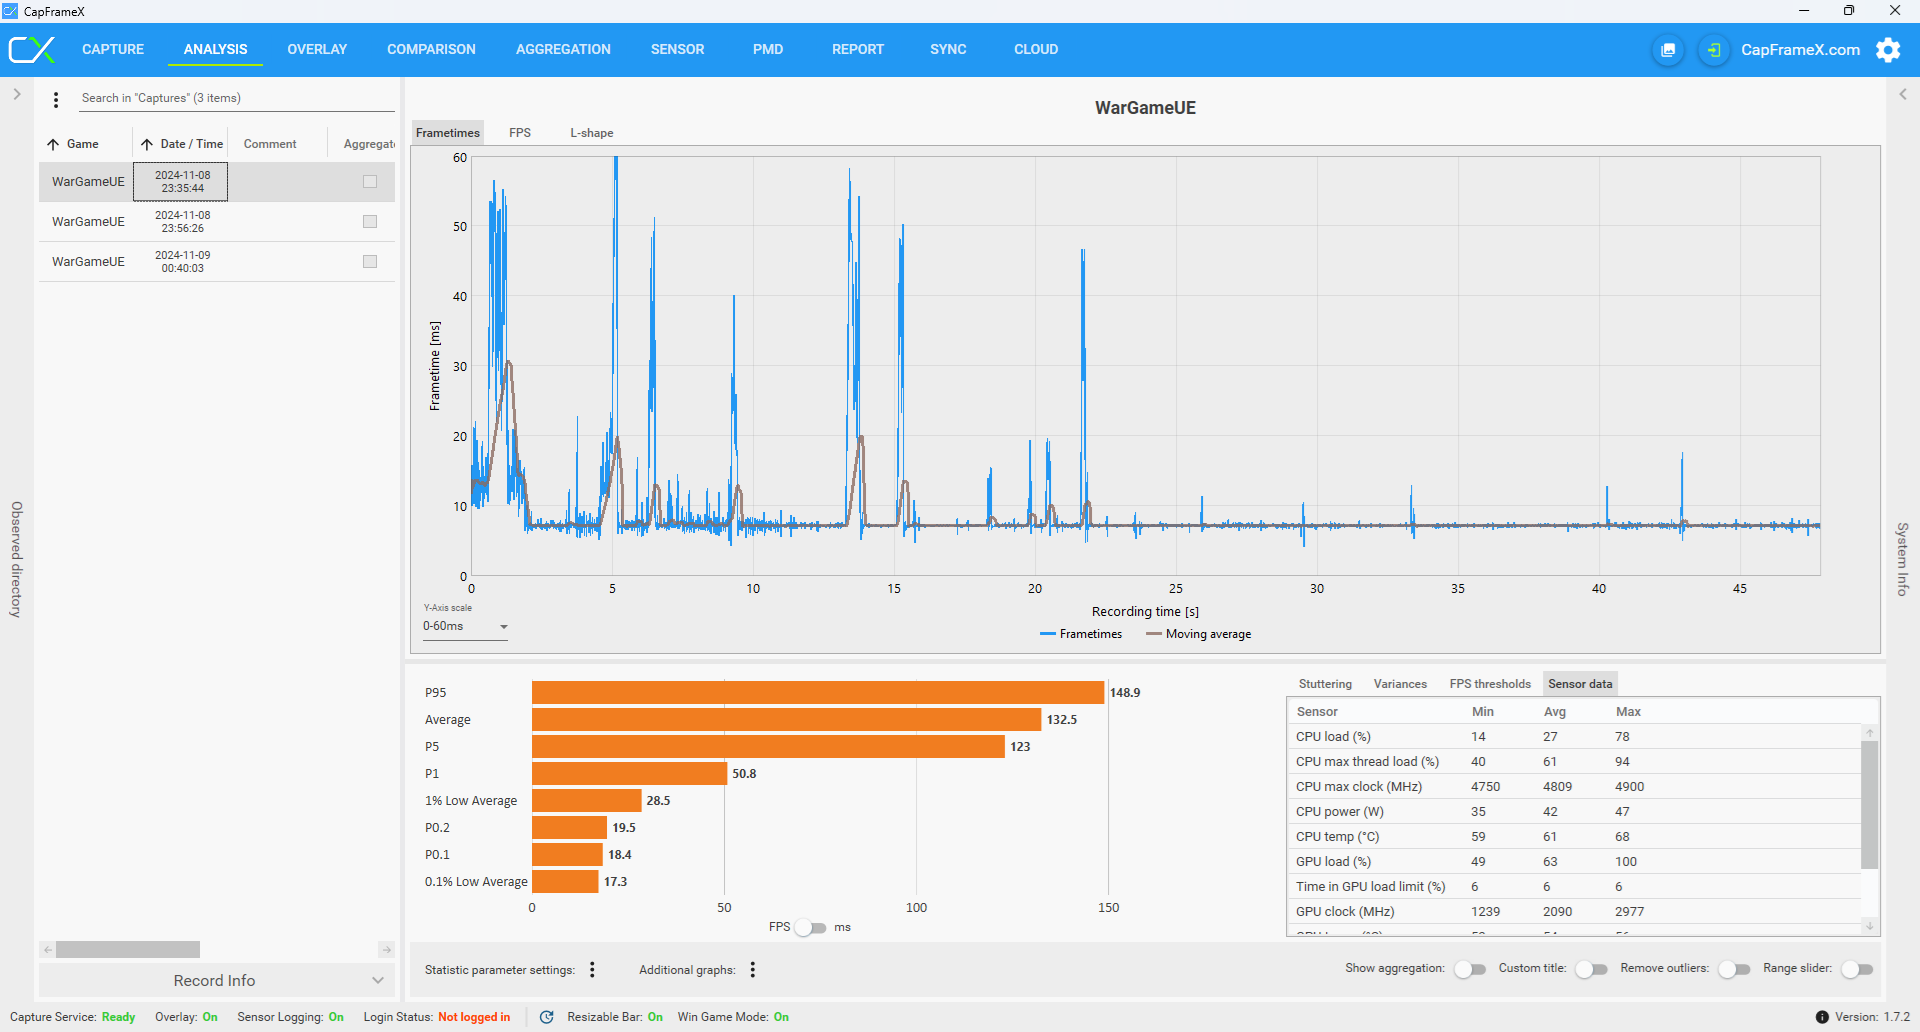
Task: Click Search in Captures field
Action: click(x=236, y=98)
